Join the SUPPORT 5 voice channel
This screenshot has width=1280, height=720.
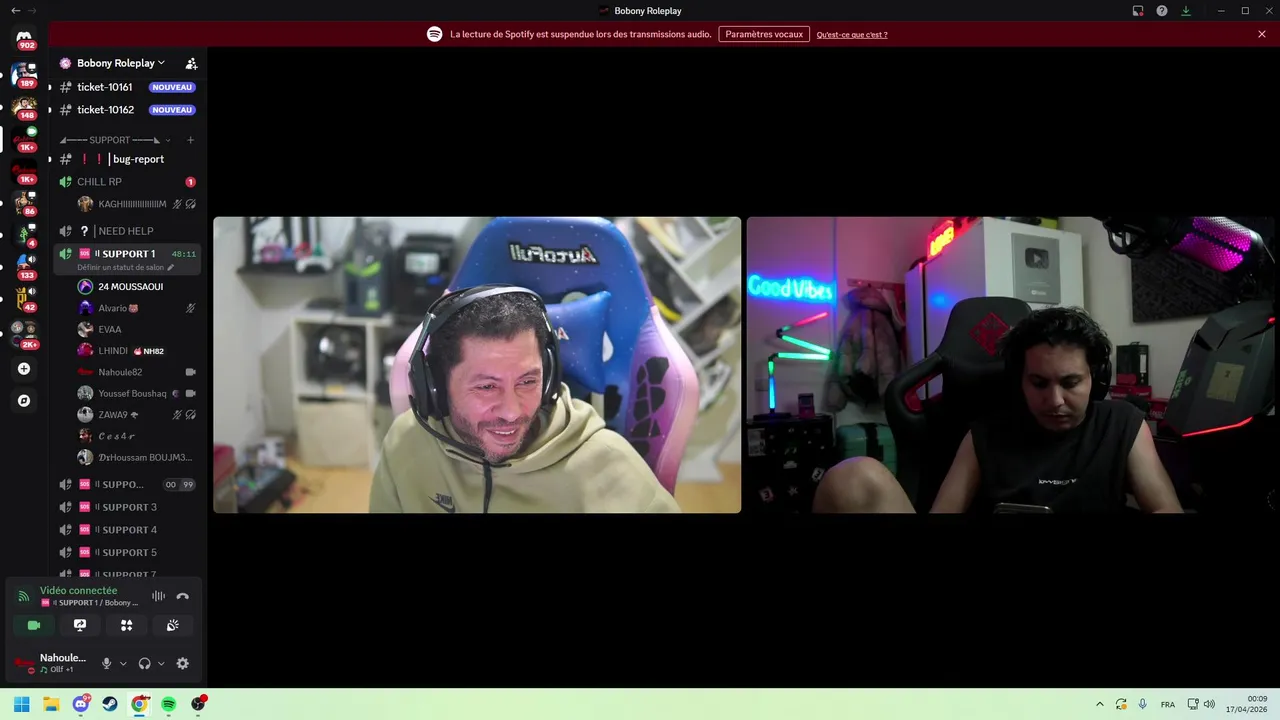(x=127, y=552)
